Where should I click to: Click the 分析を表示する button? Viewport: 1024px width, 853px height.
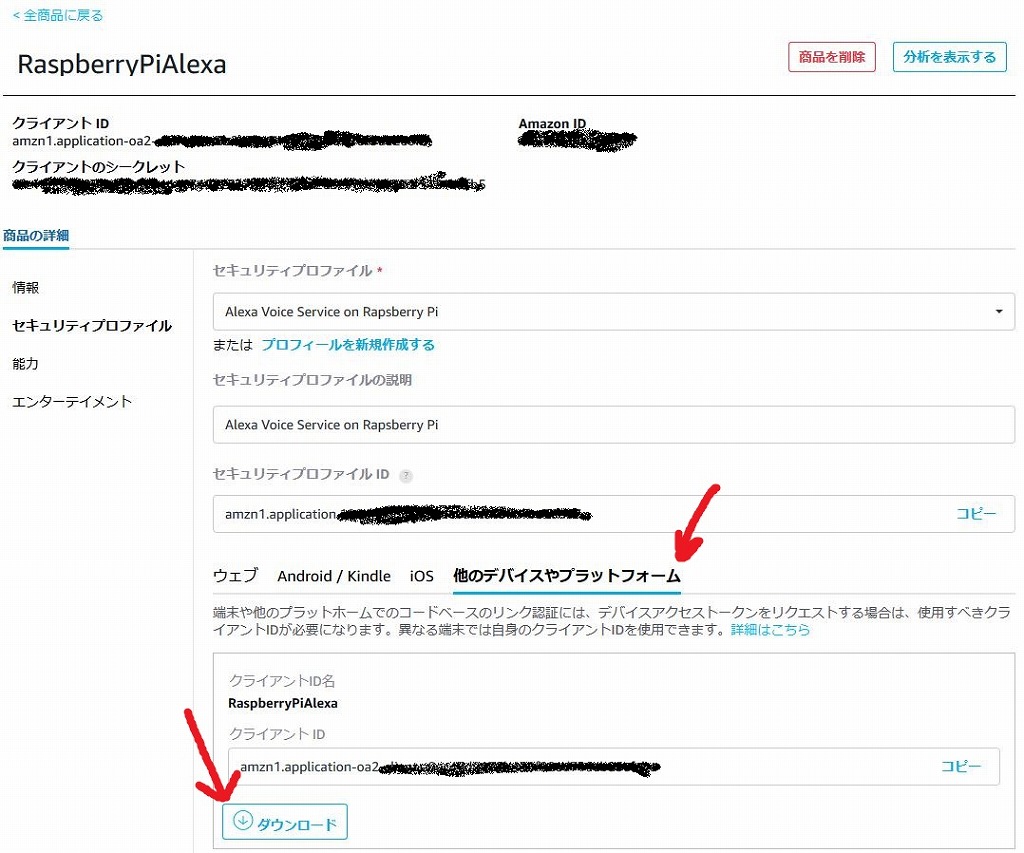(x=950, y=57)
